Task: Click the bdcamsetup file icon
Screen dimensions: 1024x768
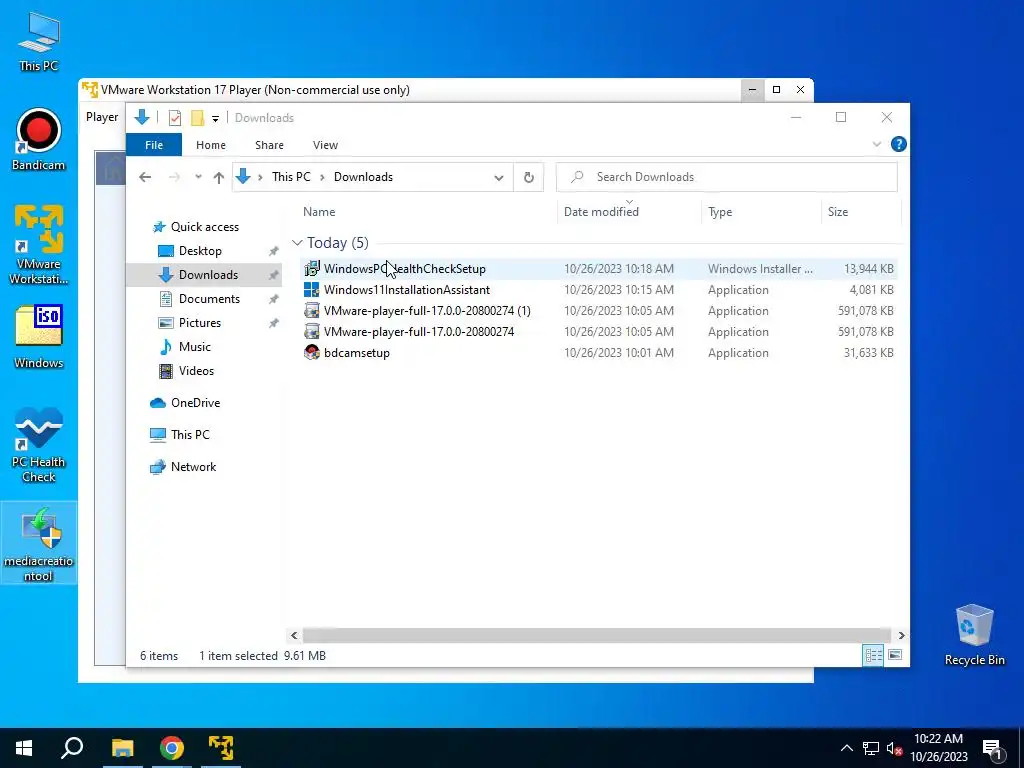Action: [312, 353]
